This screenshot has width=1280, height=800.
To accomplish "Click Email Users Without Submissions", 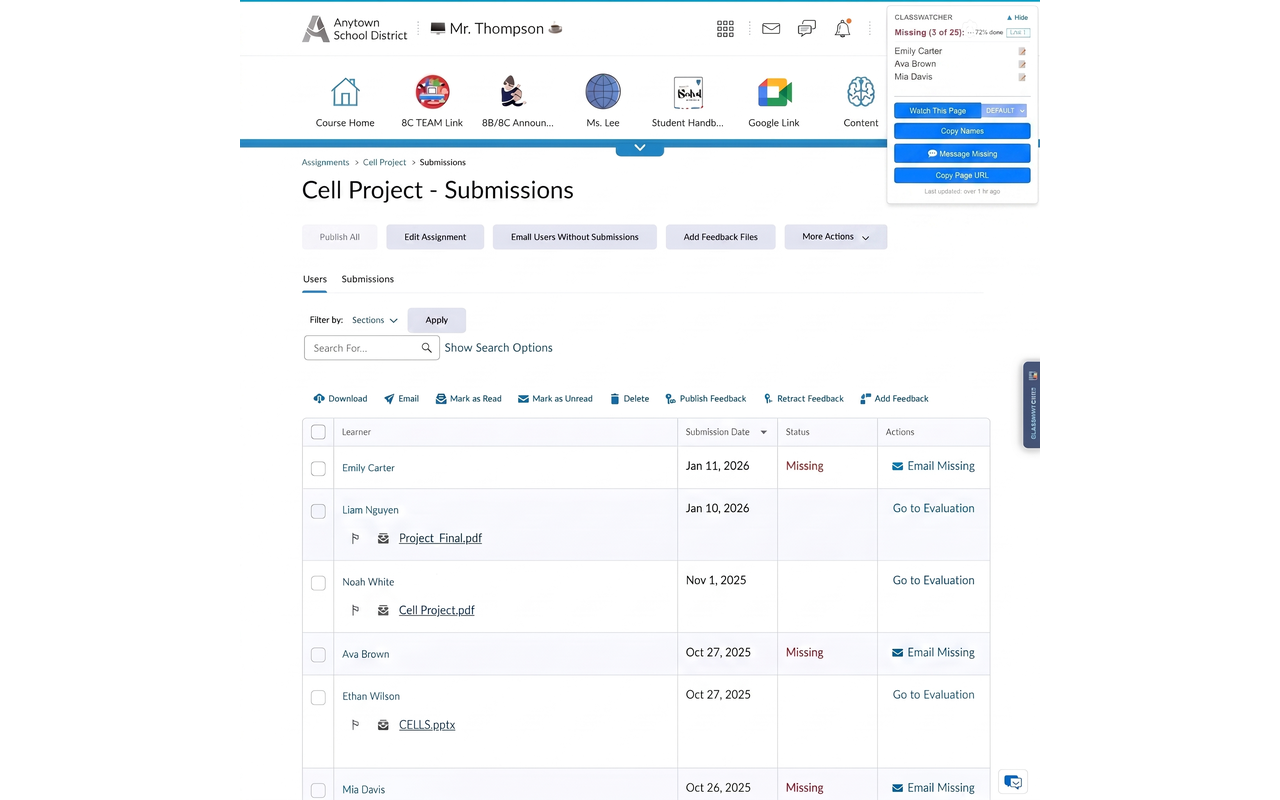I will [574, 237].
